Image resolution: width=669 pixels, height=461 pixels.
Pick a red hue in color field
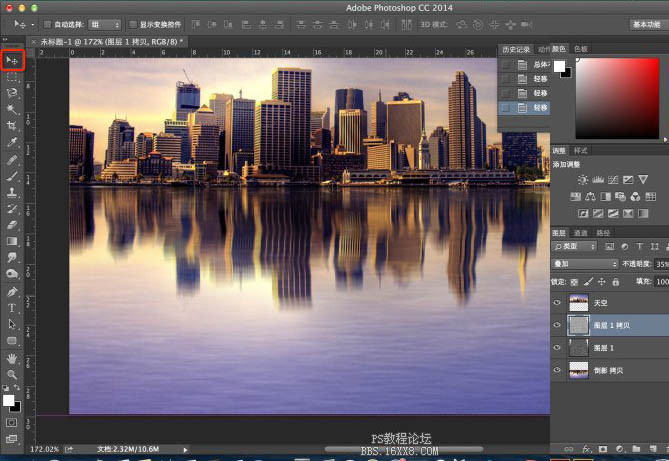617,98
